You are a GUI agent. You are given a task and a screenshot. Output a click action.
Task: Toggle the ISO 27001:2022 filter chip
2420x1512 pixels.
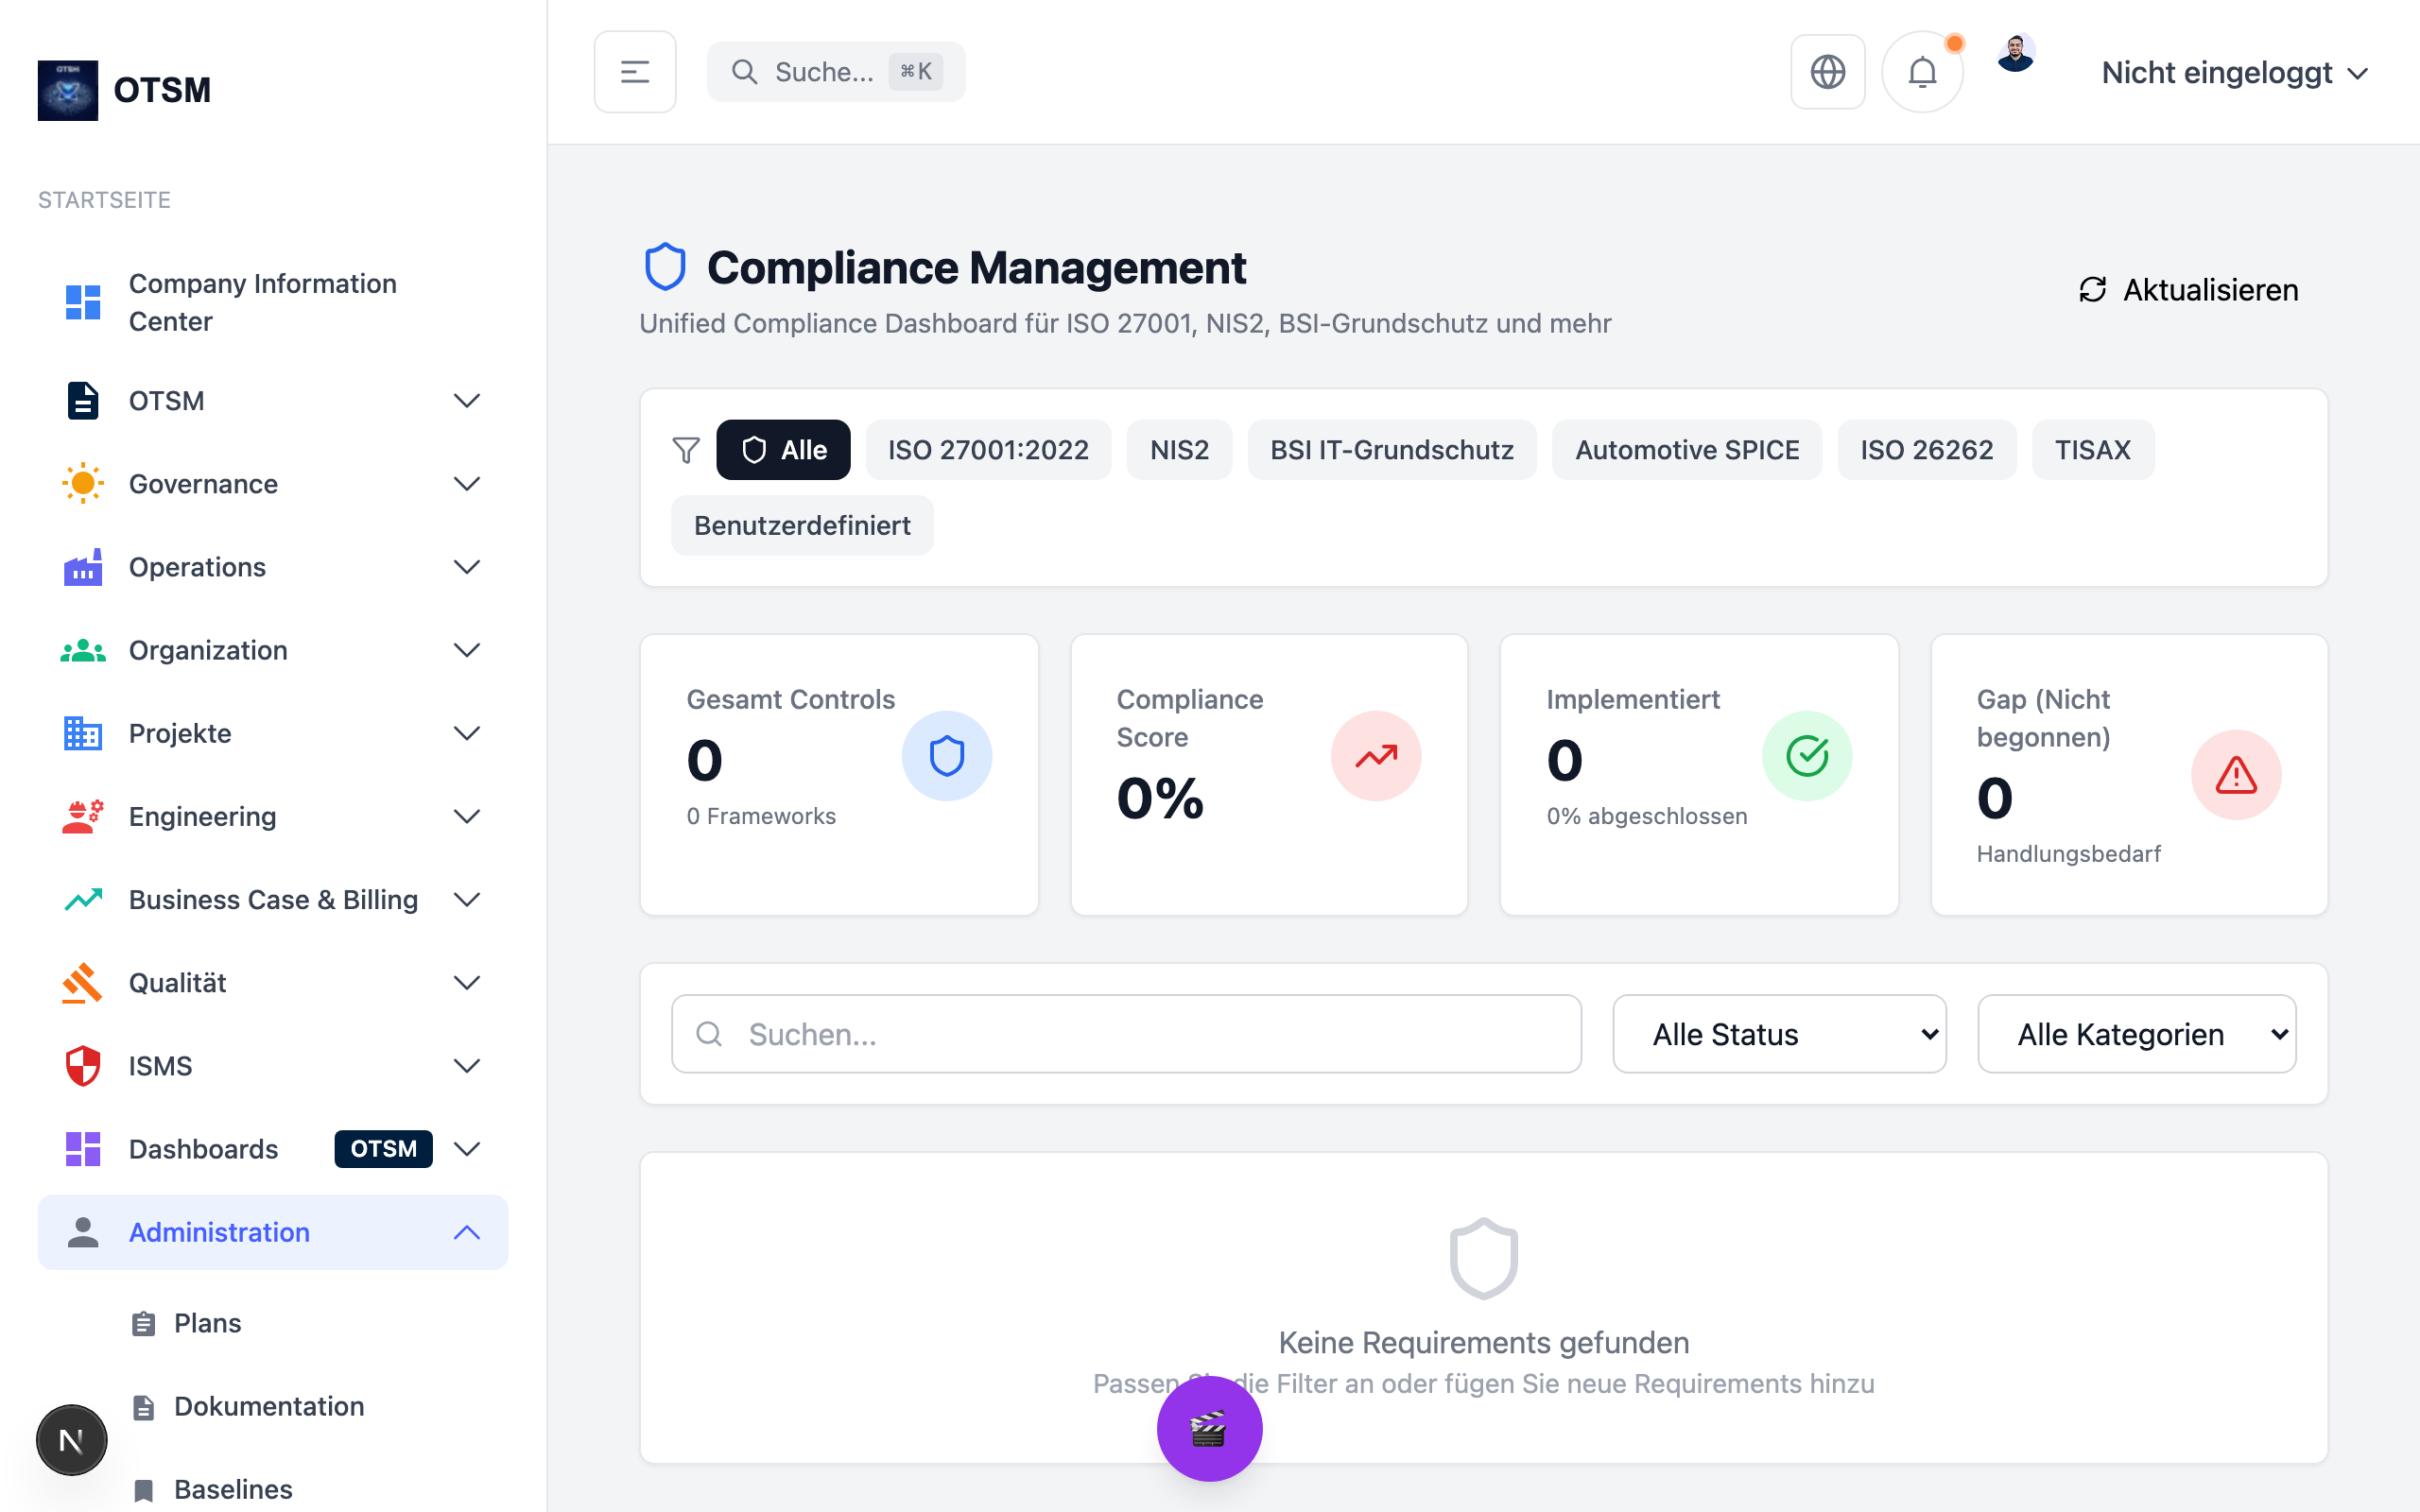(987, 450)
